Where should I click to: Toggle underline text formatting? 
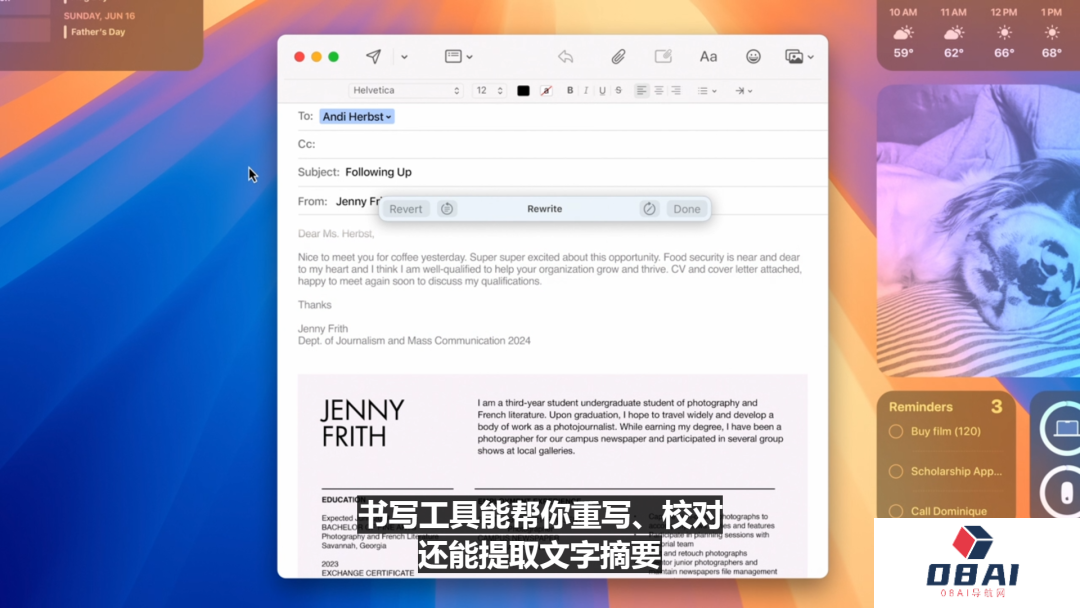pyautogui.click(x=602, y=91)
